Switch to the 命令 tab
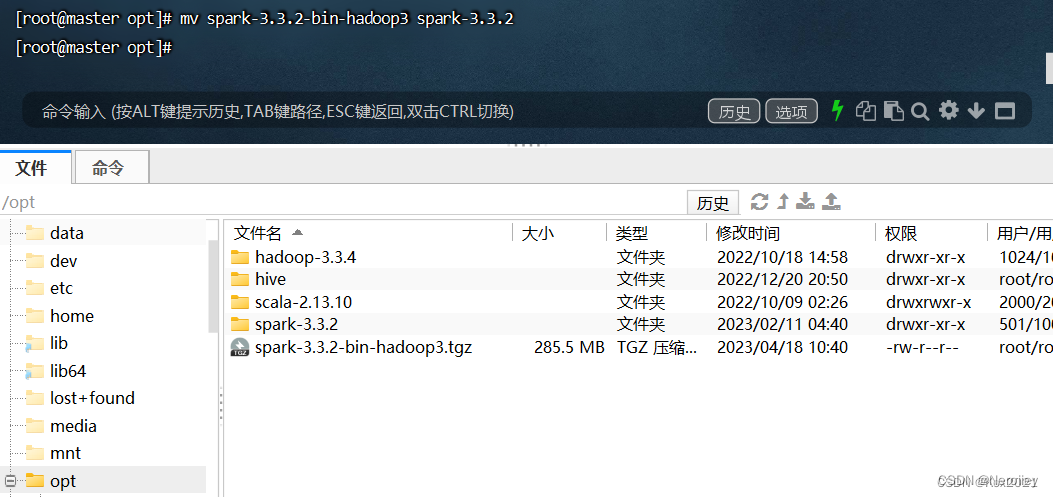The height and width of the screenshot is (497, 1053). (111, 168)
